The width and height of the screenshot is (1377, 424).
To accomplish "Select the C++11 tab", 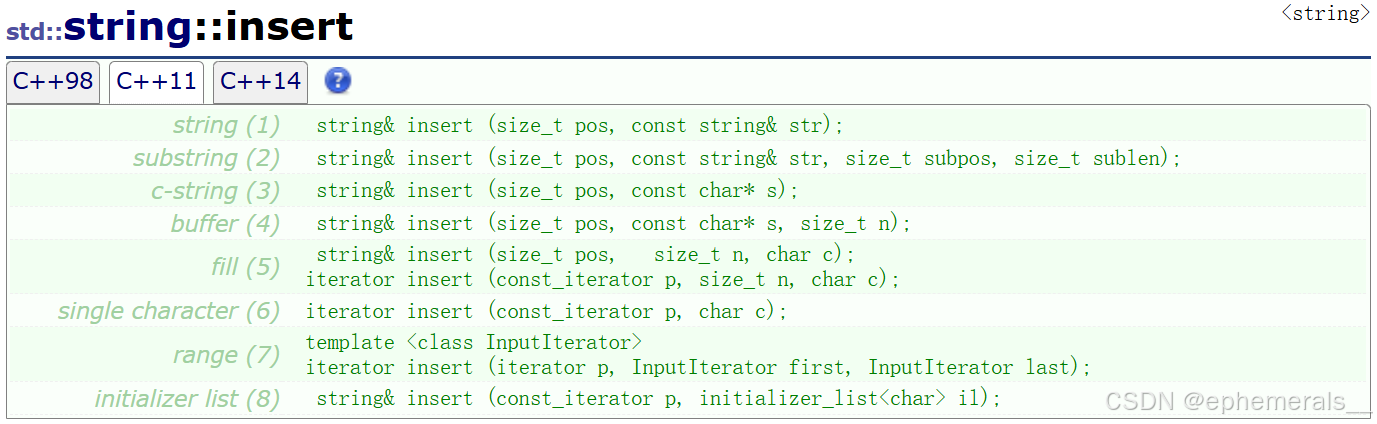I will coord(156,82).
